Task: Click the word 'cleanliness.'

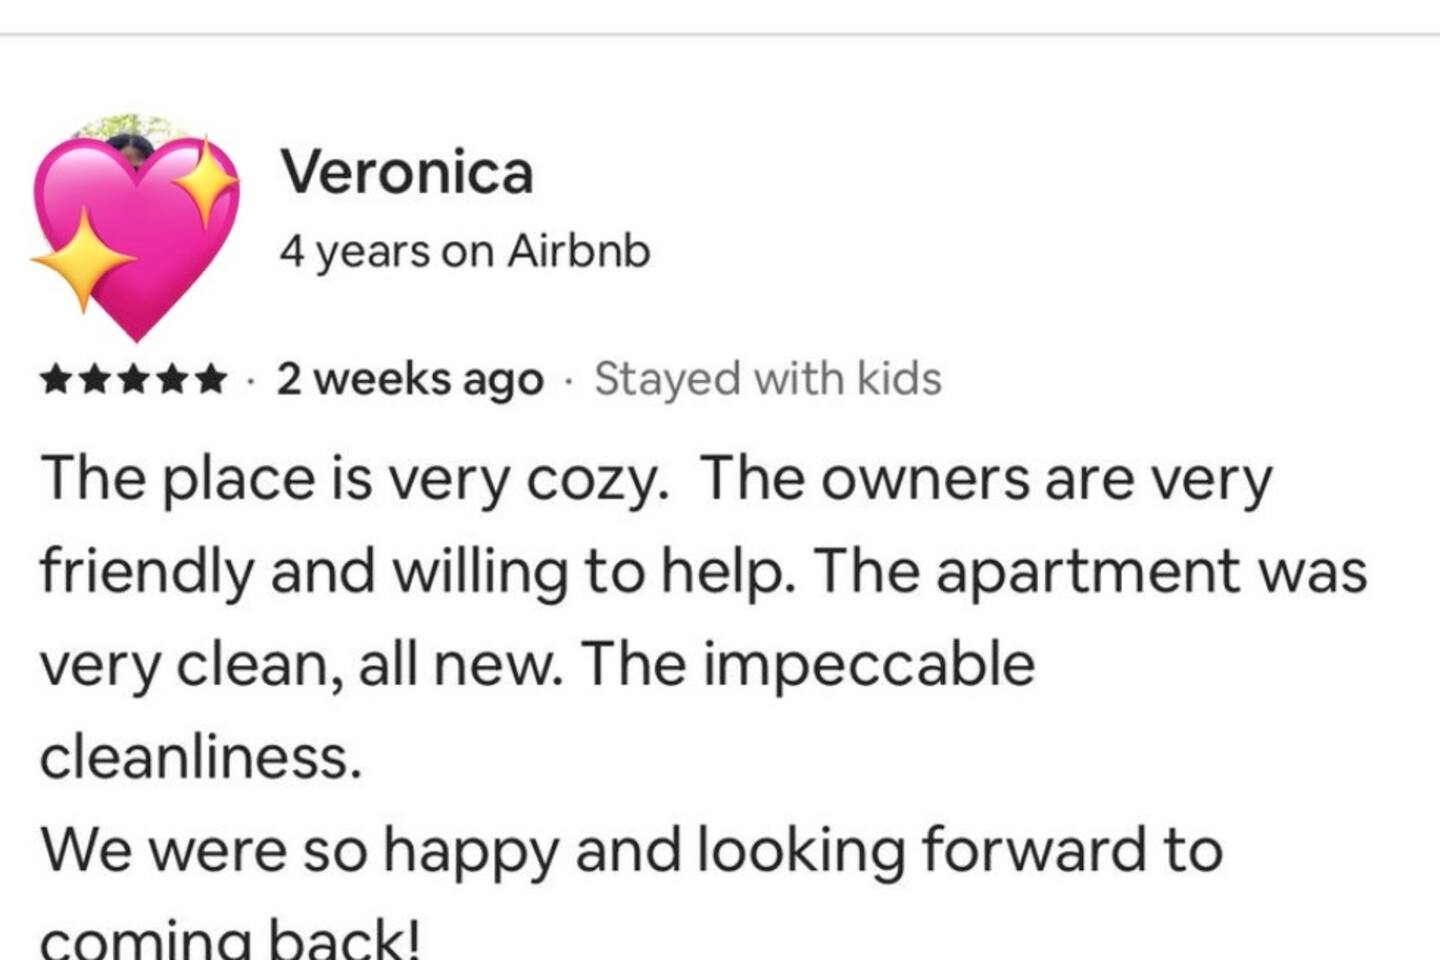Action: click(200, 758)
